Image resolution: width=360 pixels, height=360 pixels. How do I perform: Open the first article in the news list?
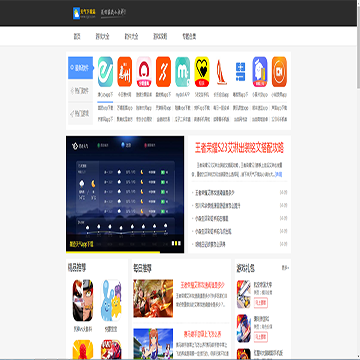215,193
